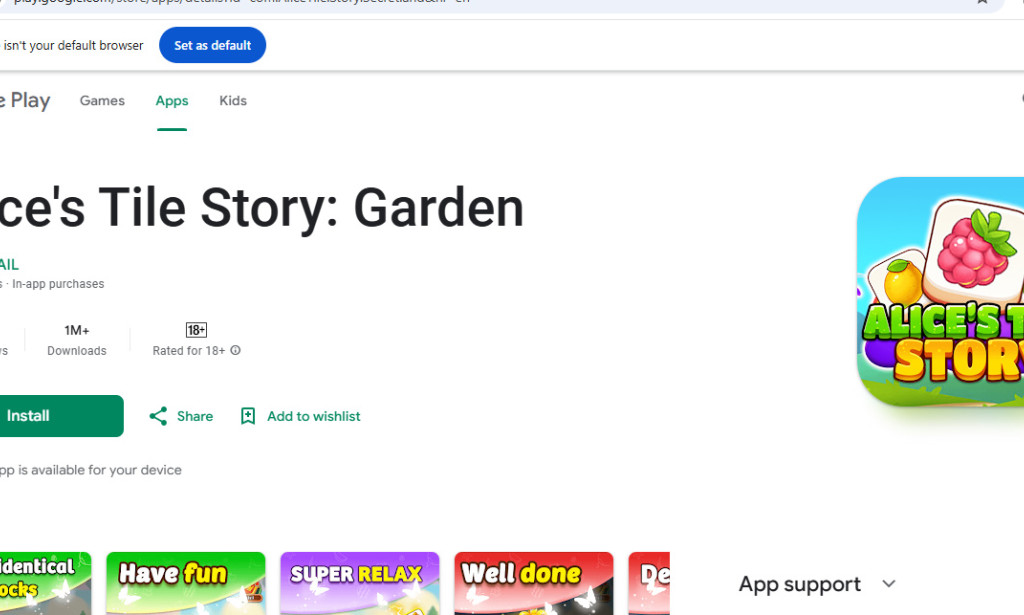Open the info icon beside Rated for 18+
Viewport: 1024px width, 615px height.
tap(234, 350)
